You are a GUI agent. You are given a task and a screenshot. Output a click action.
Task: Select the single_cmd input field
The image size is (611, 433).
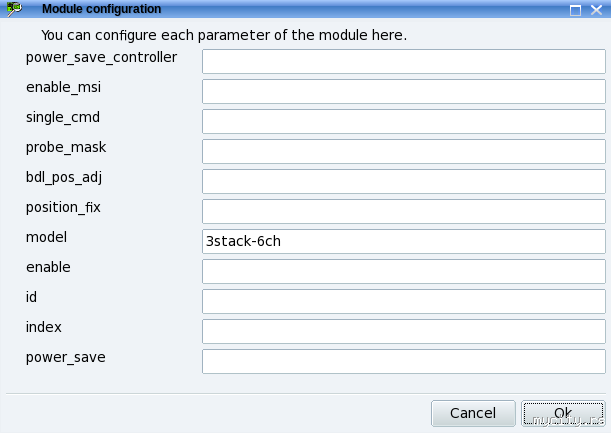click(x=403, y=122)
